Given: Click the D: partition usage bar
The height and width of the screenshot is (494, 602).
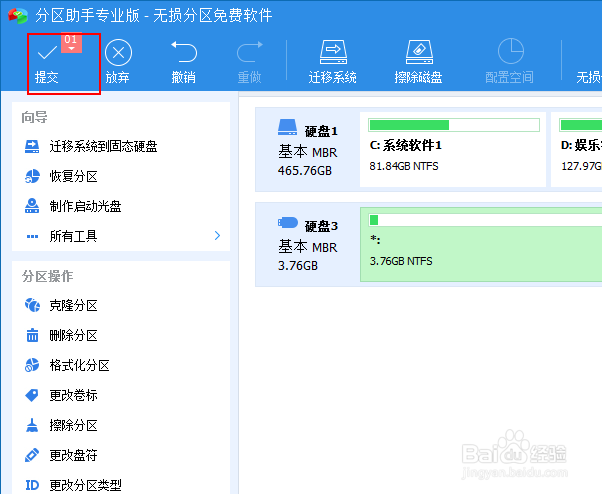Looking at the screenshot, I should [580, 125].
